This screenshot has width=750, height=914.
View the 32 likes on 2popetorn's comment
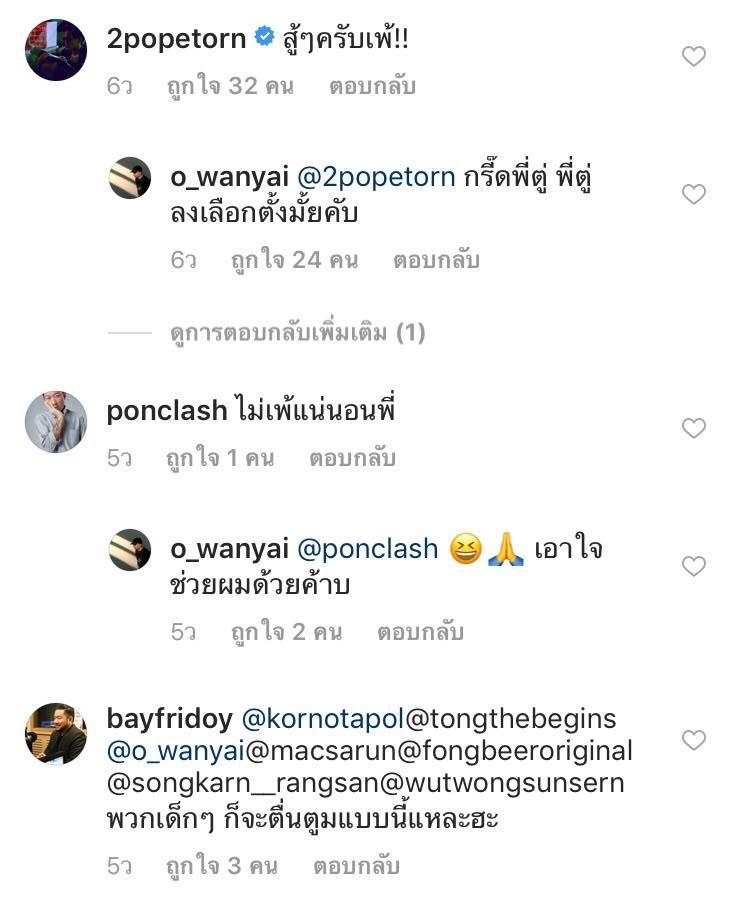click(x=230, y=86)
